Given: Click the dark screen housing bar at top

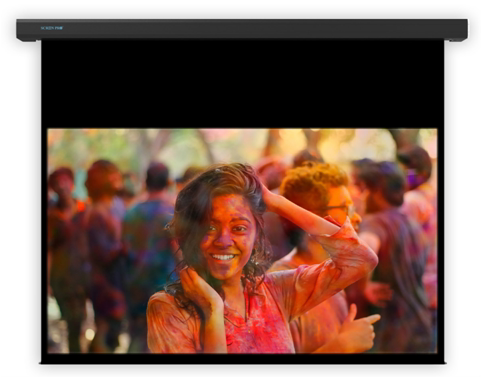Looking at the screenshot, I should (x=242, y=29).
